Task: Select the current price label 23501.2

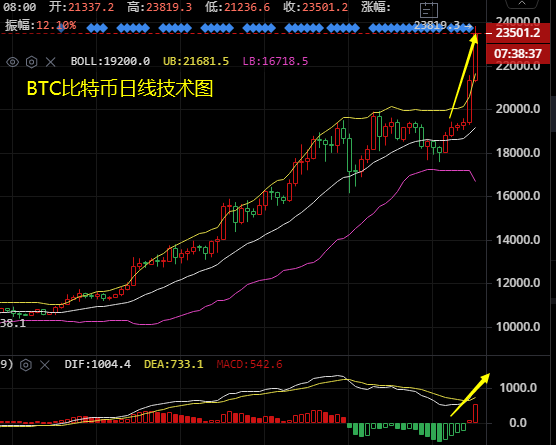Action: coord(518,33)
